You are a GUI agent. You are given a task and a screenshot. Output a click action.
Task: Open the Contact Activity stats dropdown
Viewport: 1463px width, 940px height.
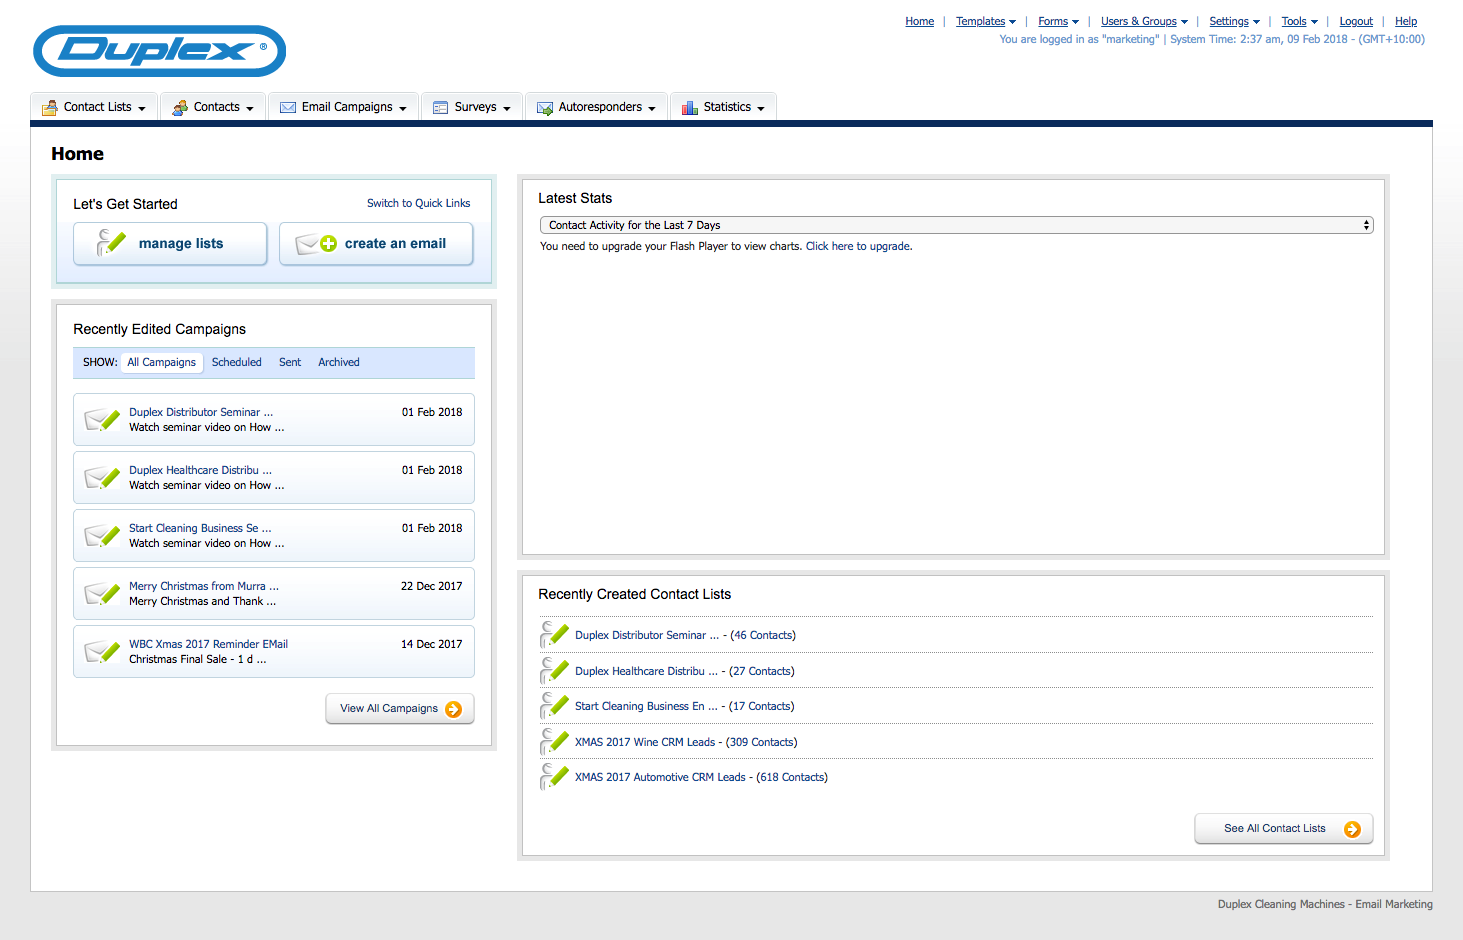956,225
